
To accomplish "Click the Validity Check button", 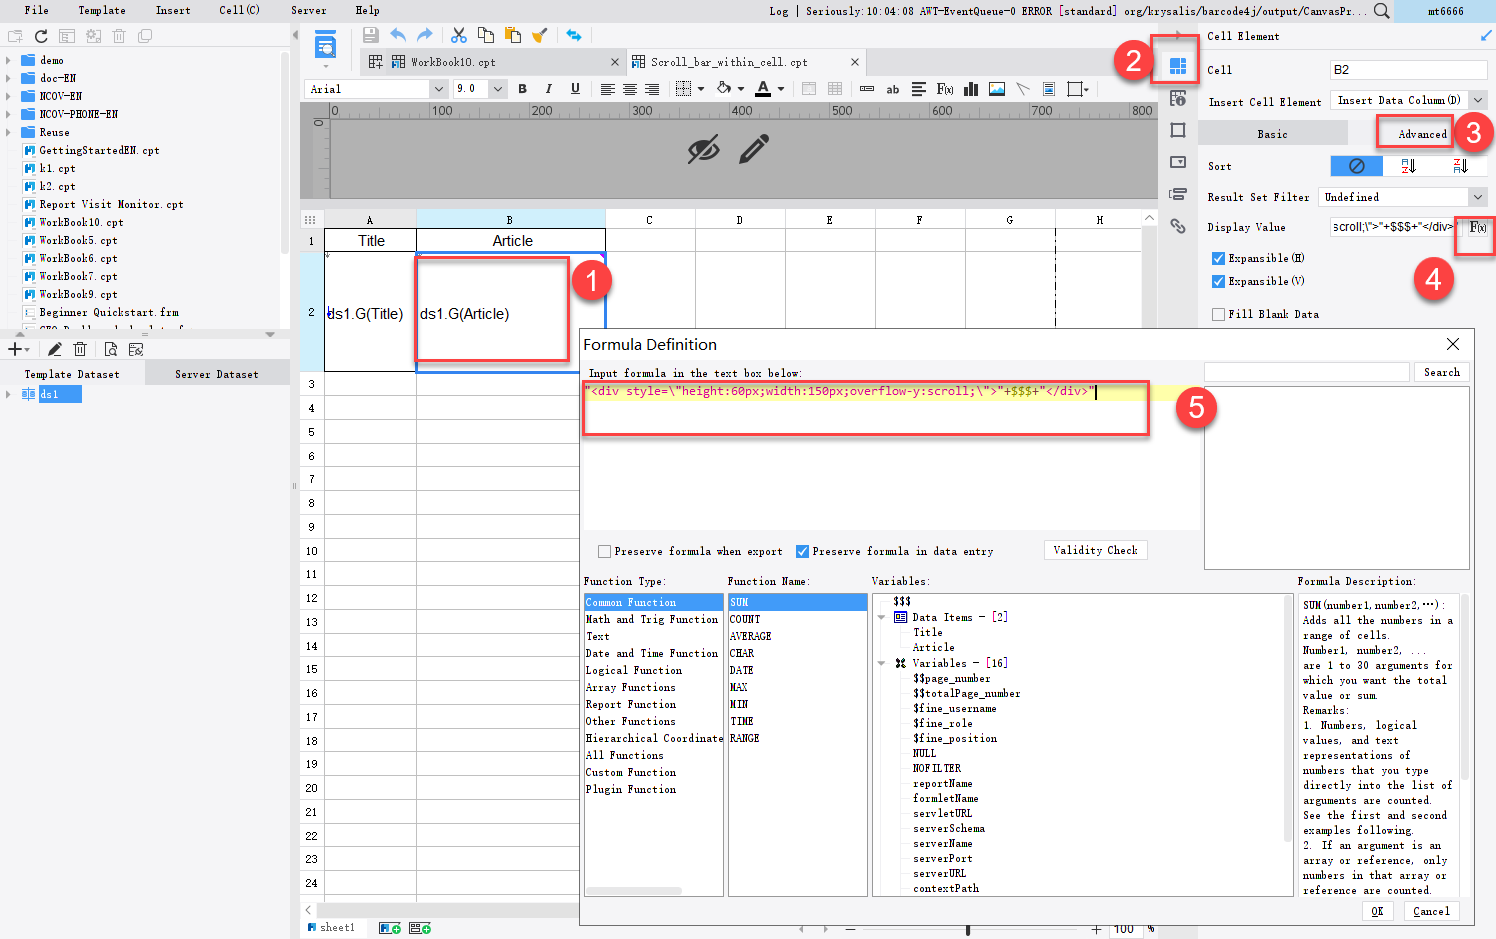I will coord(1095,550).
